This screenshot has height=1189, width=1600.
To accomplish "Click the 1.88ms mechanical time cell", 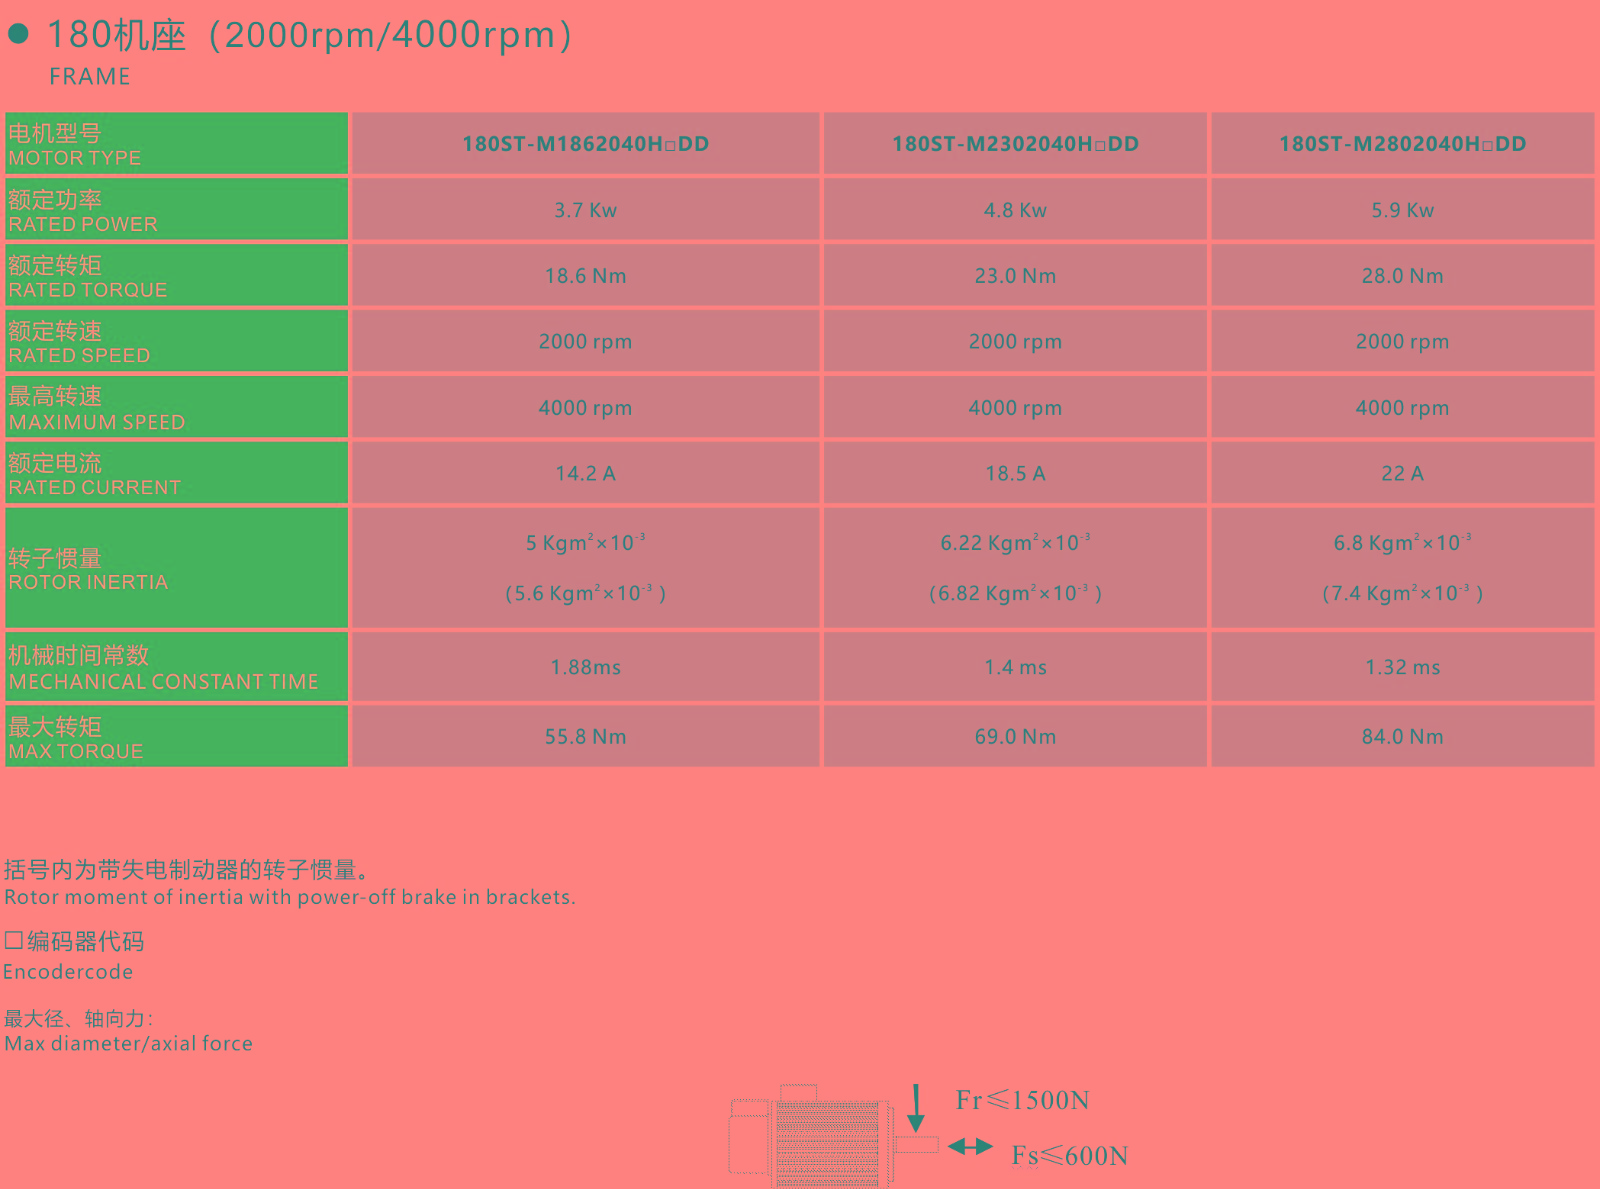I will (x=585, y=667).
